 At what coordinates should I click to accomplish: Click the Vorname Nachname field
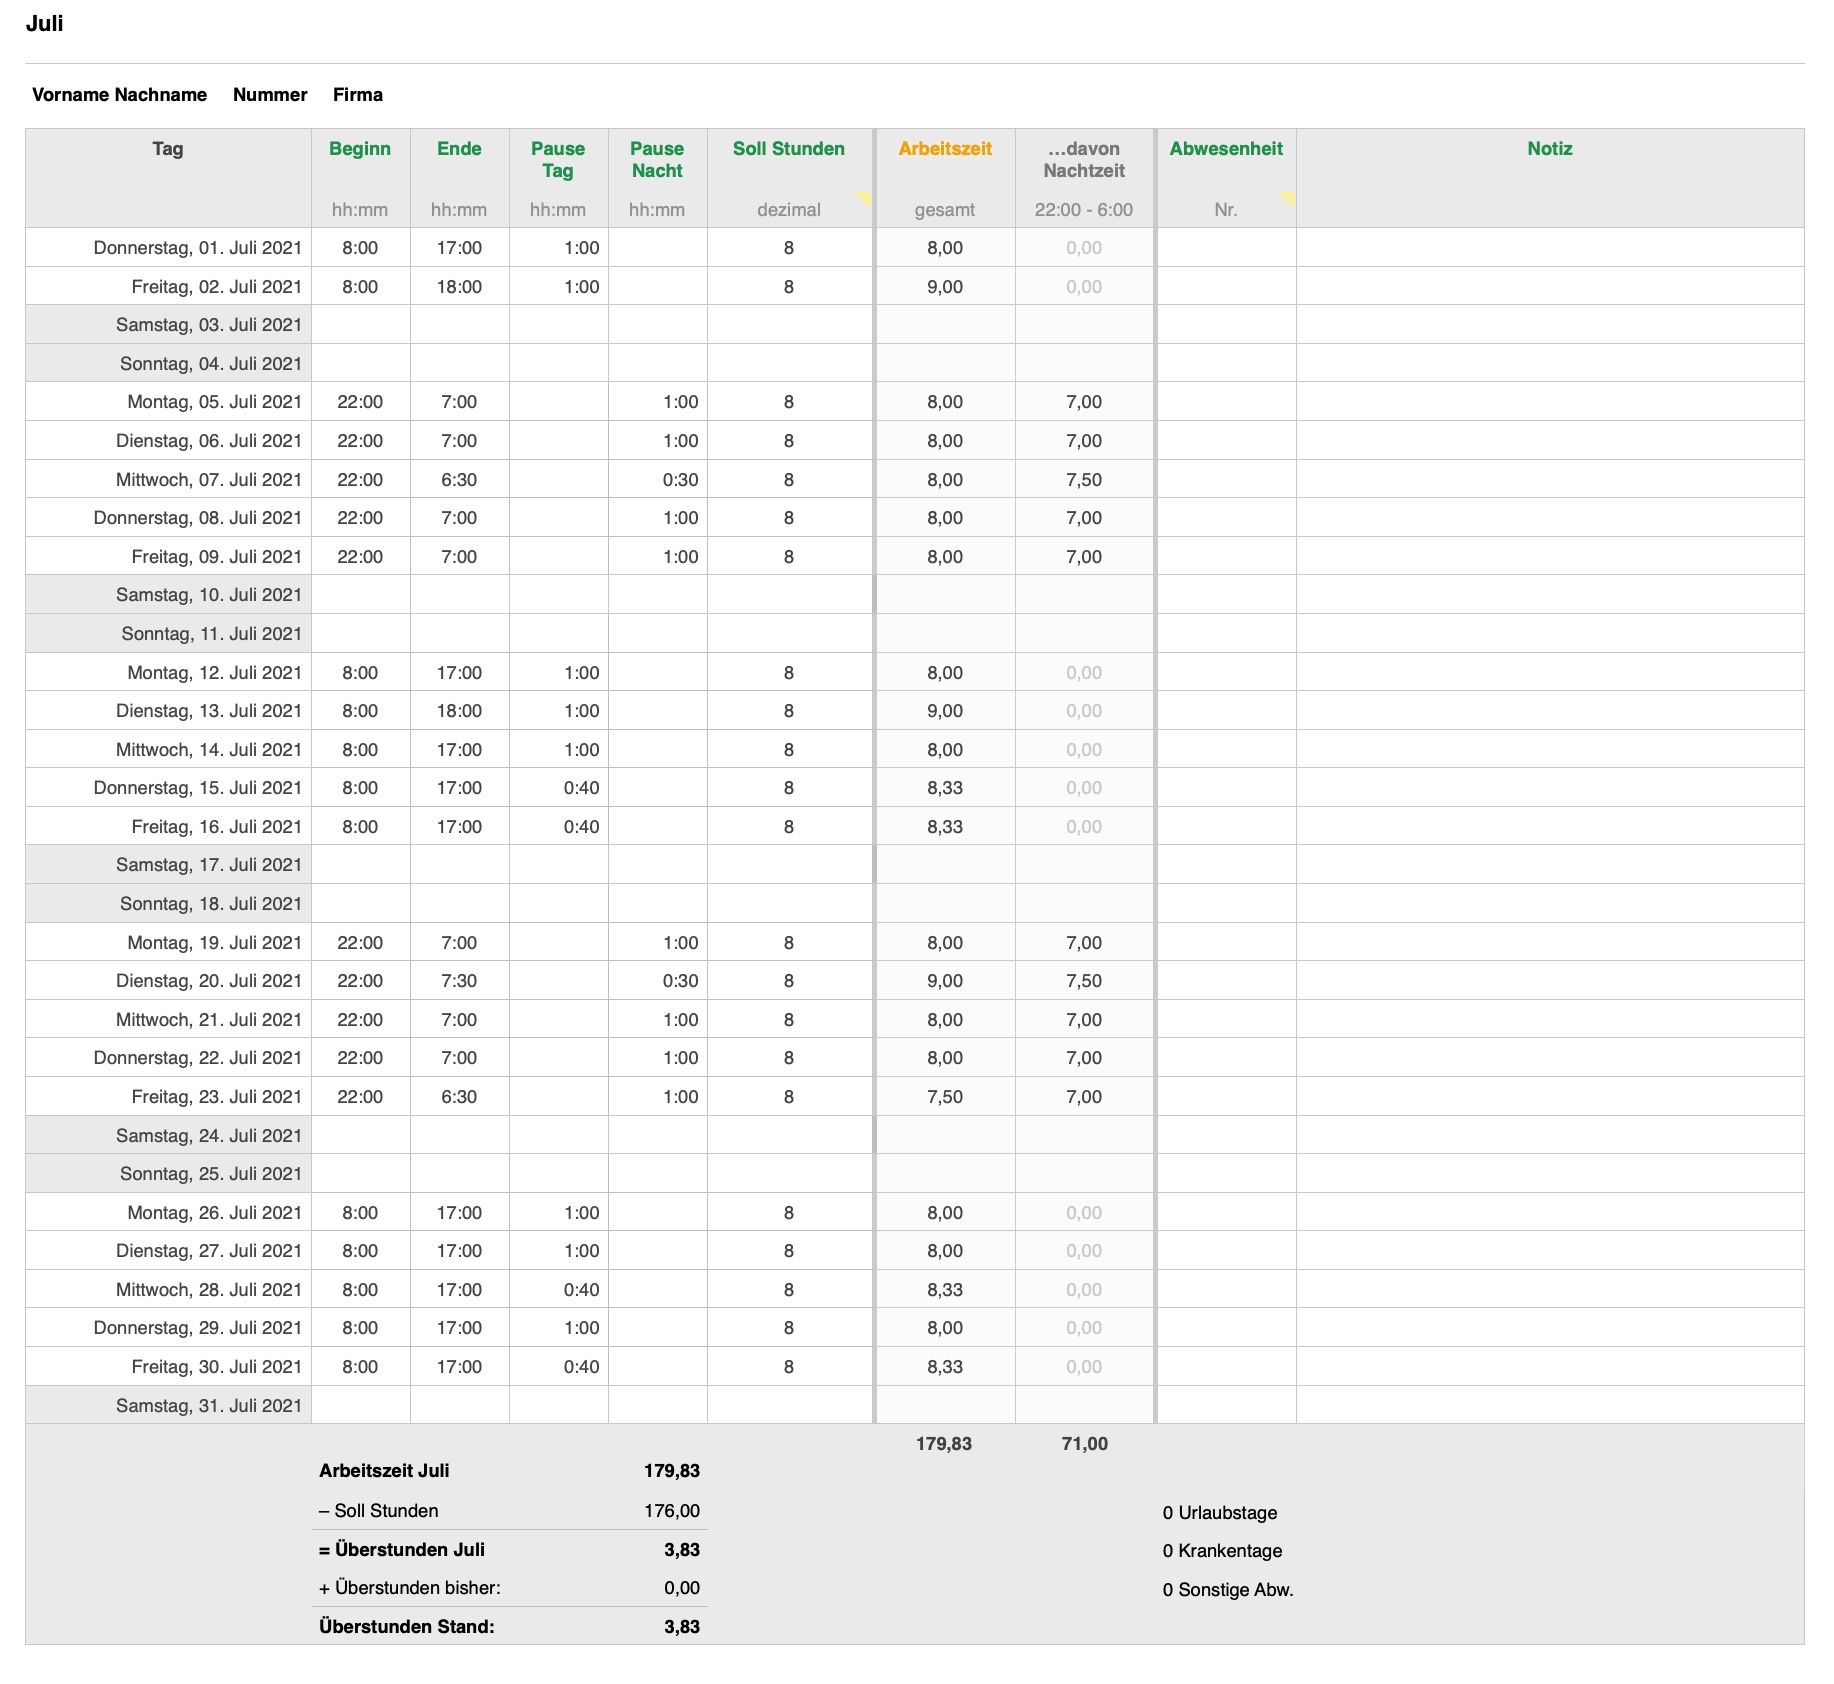coord(119,95)
